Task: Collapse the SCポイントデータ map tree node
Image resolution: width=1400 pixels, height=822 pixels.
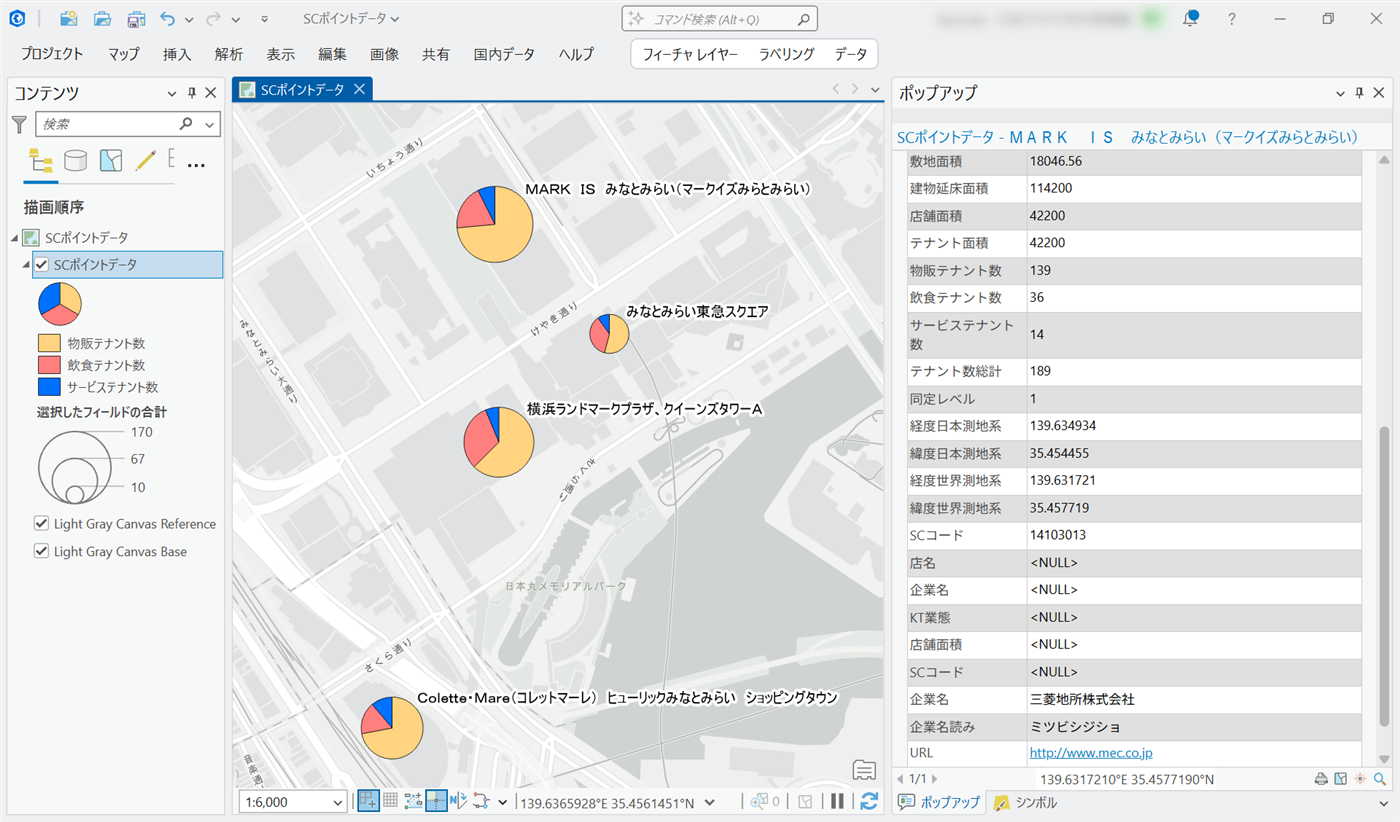Action: coord(15,238)
